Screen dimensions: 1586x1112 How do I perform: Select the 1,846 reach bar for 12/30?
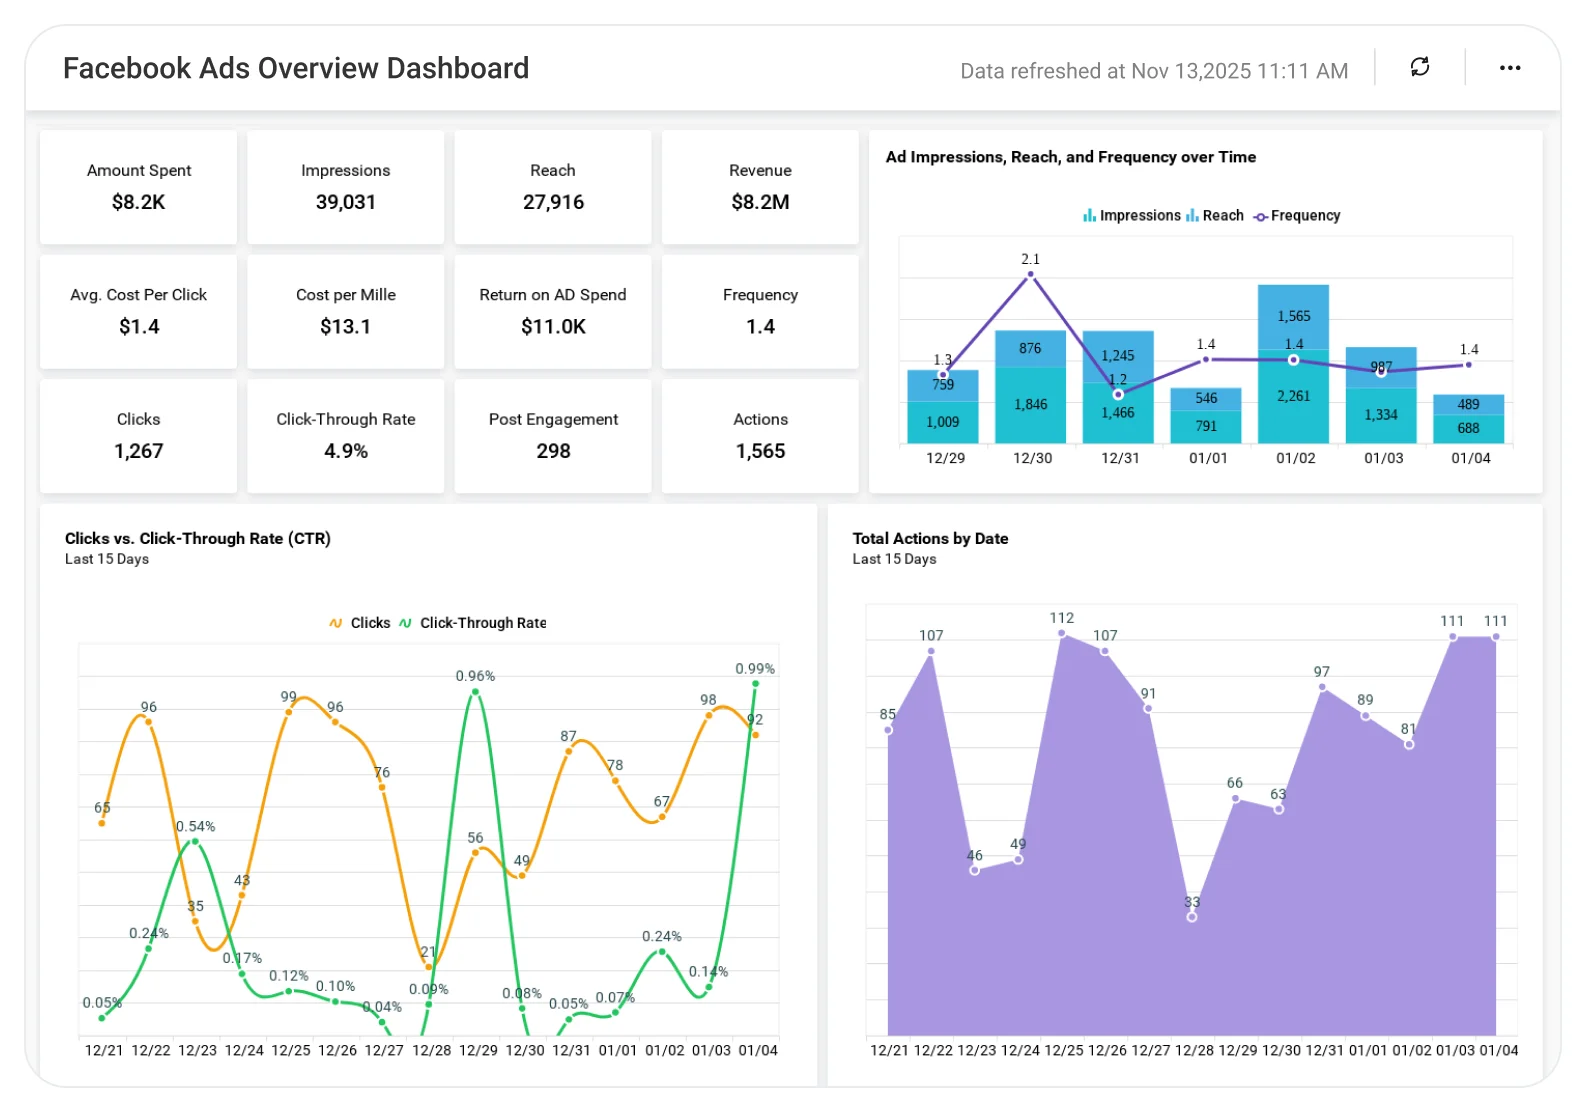1030,405
